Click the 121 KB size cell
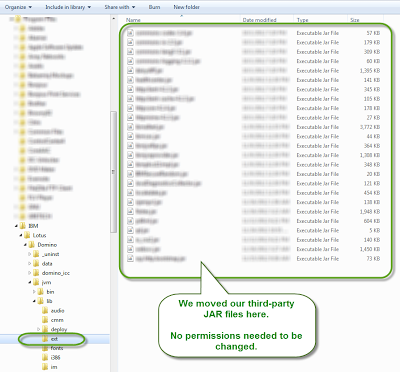This screenshot has width=400, height=372. pos(372,183)
